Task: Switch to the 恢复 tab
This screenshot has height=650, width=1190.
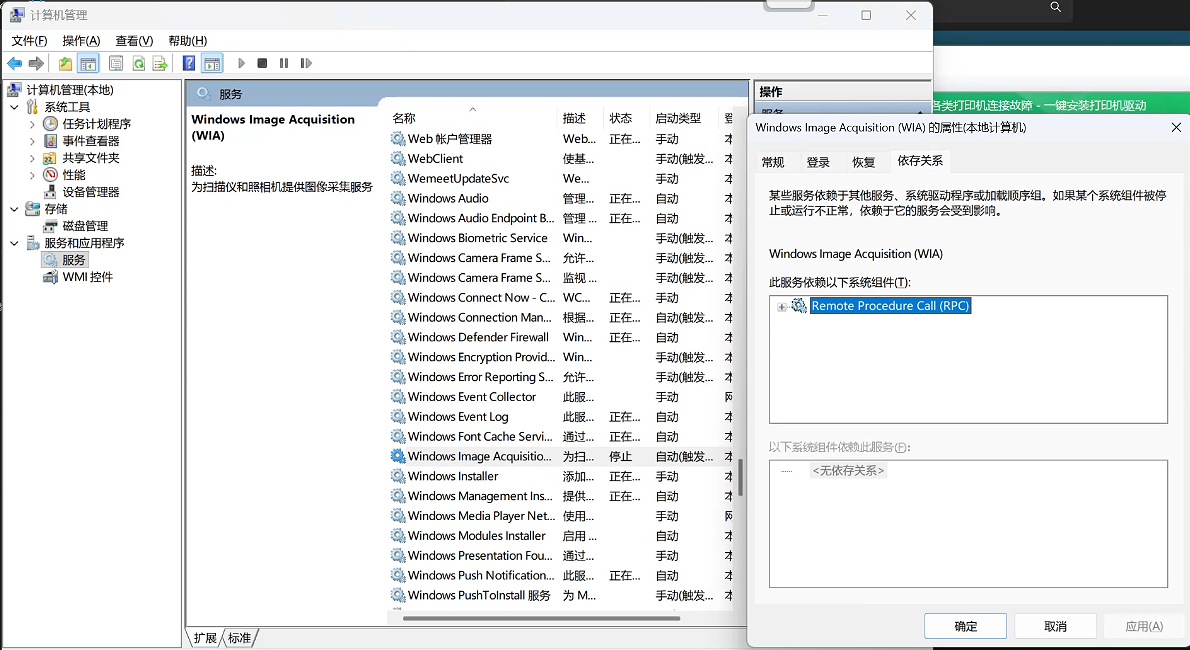Action: [x=865, y=161]
